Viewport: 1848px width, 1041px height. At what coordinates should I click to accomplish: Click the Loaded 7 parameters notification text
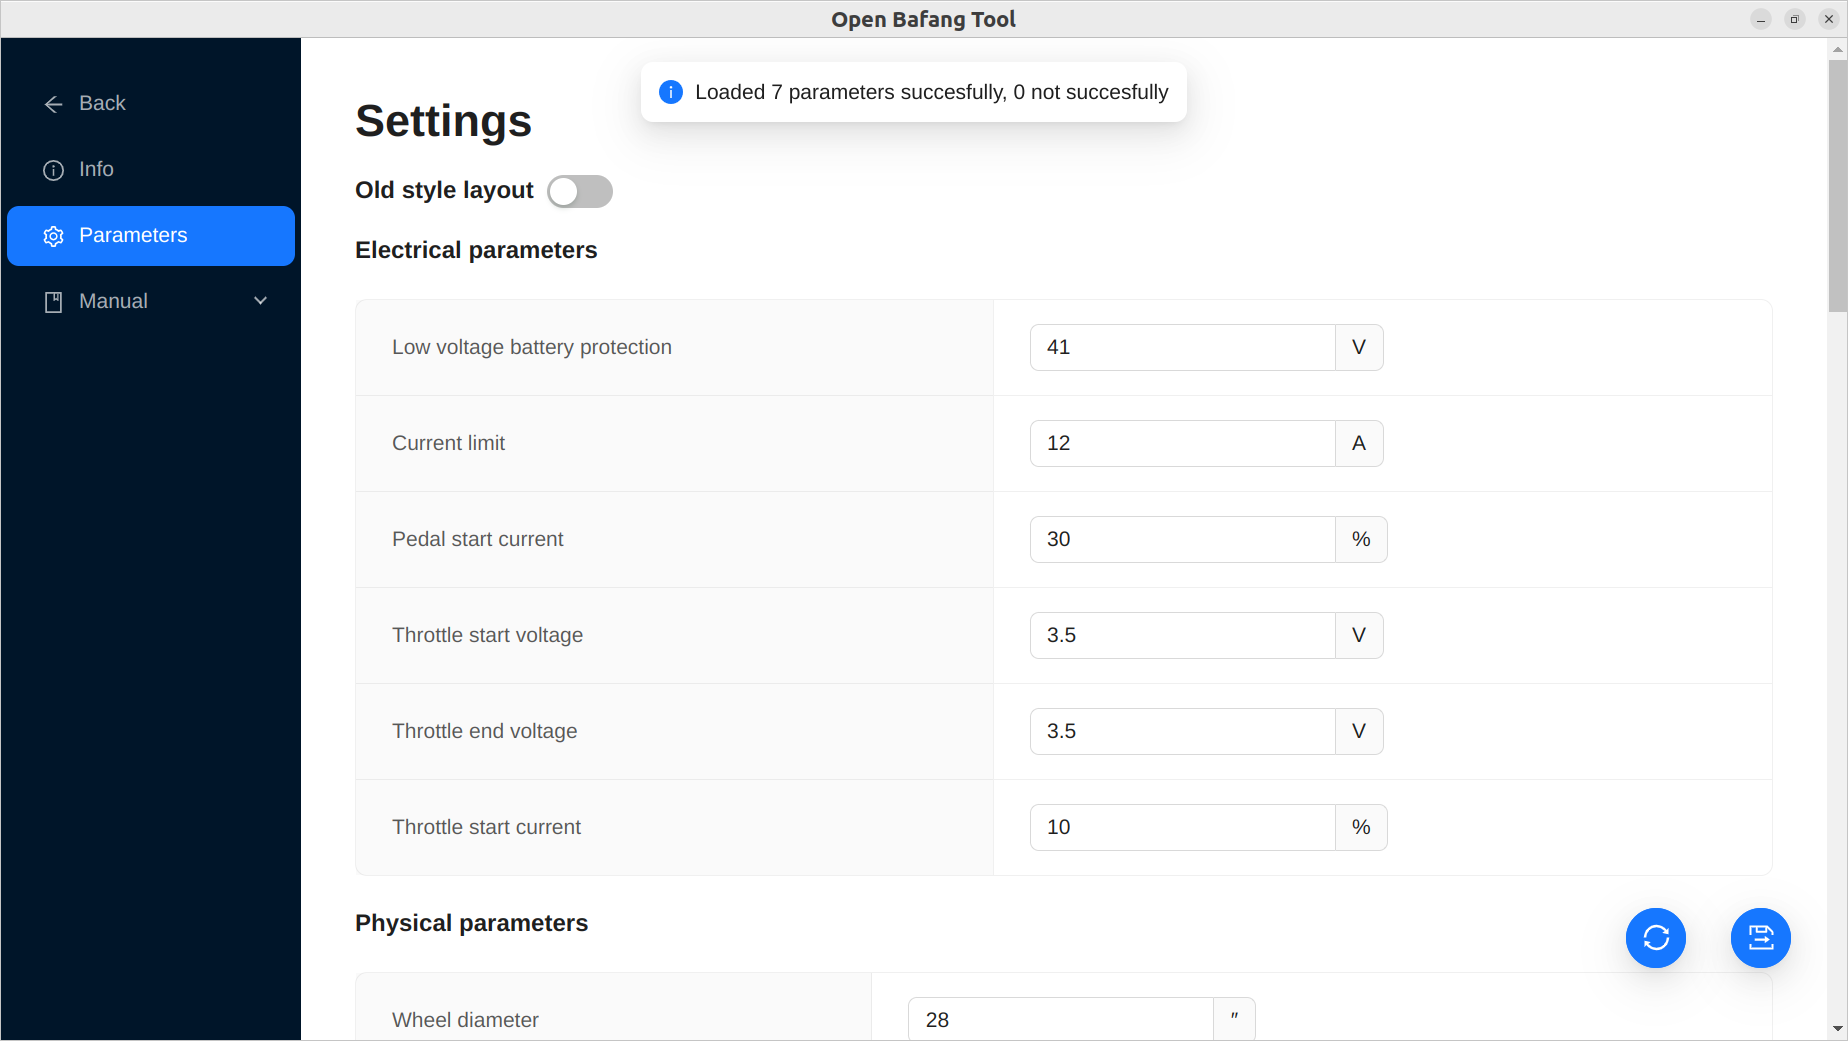pos(931,92)
